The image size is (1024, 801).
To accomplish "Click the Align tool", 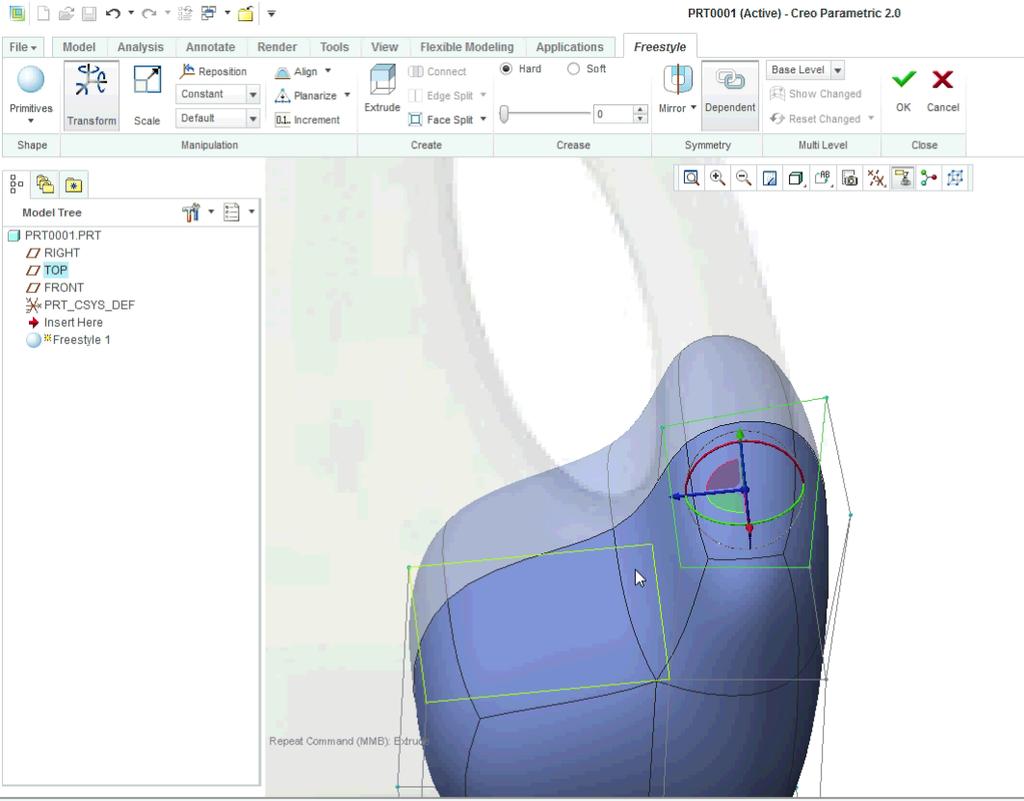I will pyautogui.click(x=296, y=71).
